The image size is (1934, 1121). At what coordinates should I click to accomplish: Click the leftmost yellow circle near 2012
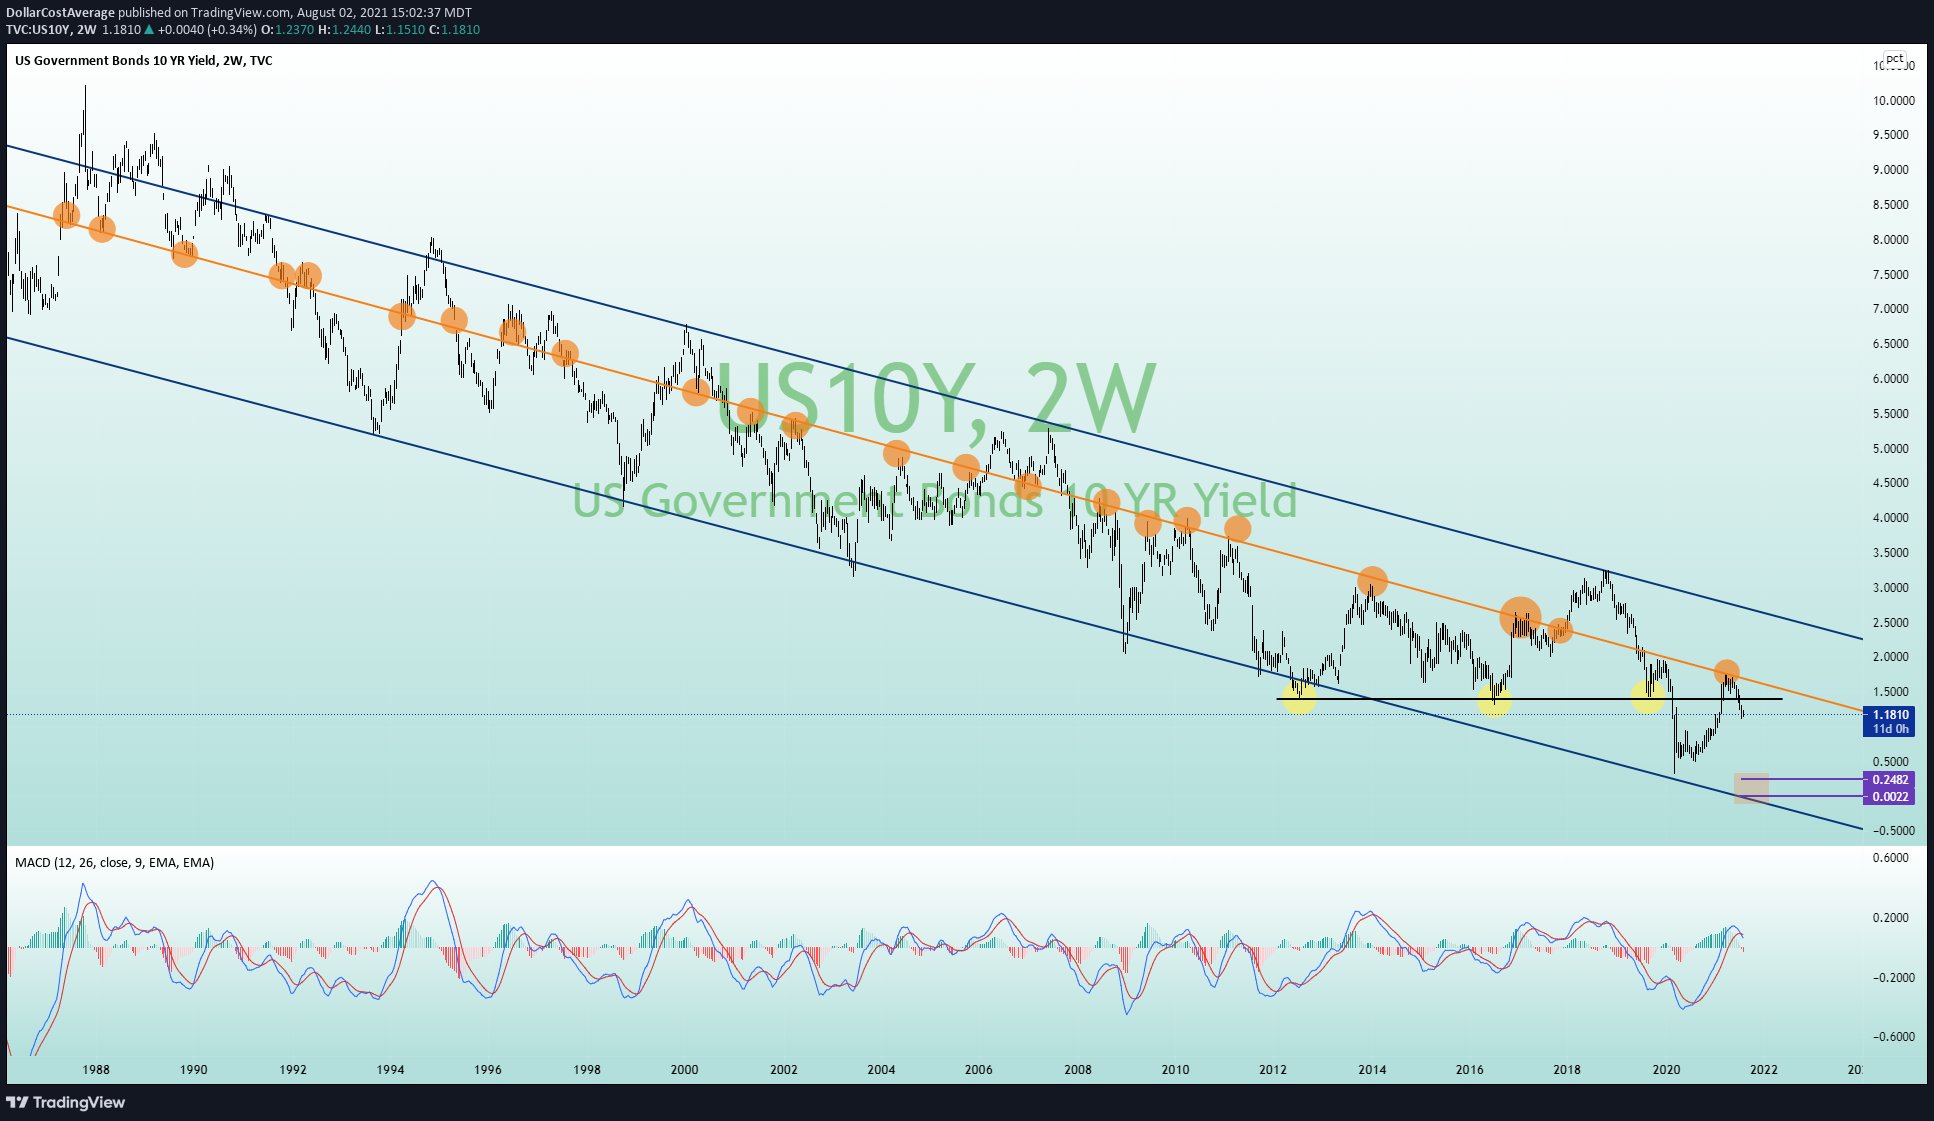tap(1299, 697)
